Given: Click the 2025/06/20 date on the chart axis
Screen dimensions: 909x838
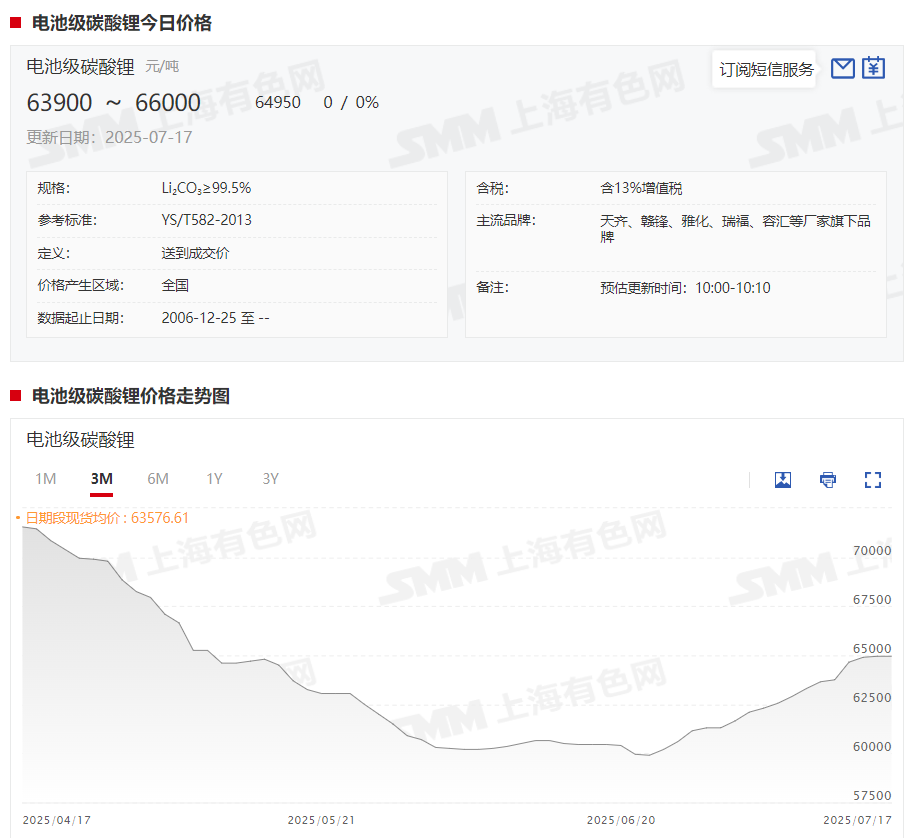Looking at the screenshot, I should pyautogui.click(x=620, y=820).
